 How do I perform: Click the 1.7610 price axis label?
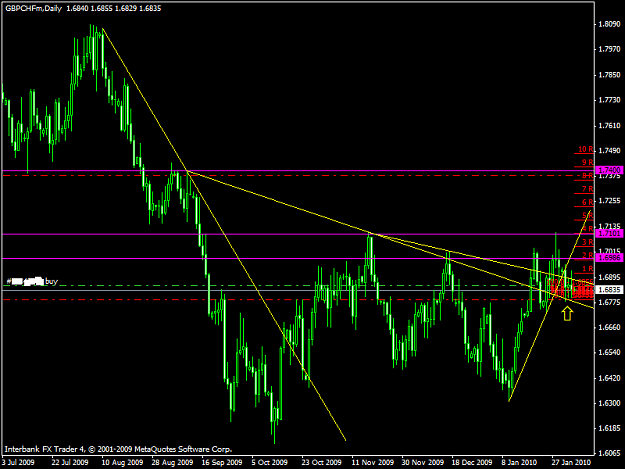pyautogui.click(x=609, y=126)
